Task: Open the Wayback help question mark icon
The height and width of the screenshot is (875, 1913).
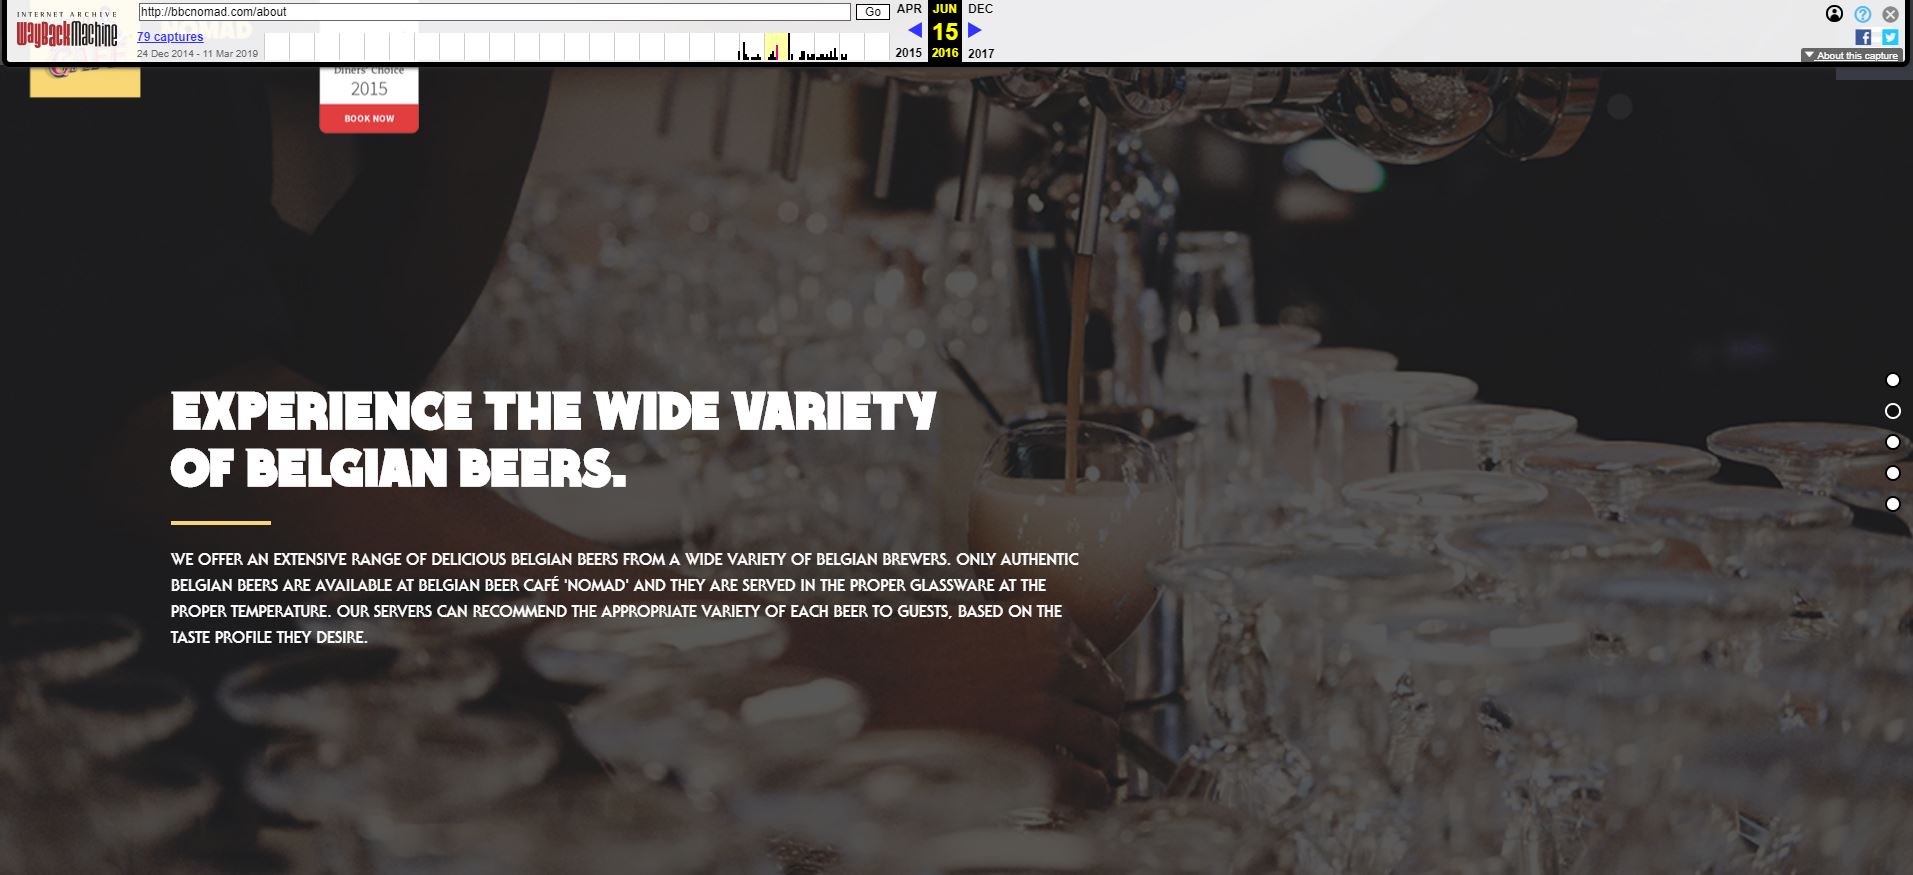Action: (1862, 14)
